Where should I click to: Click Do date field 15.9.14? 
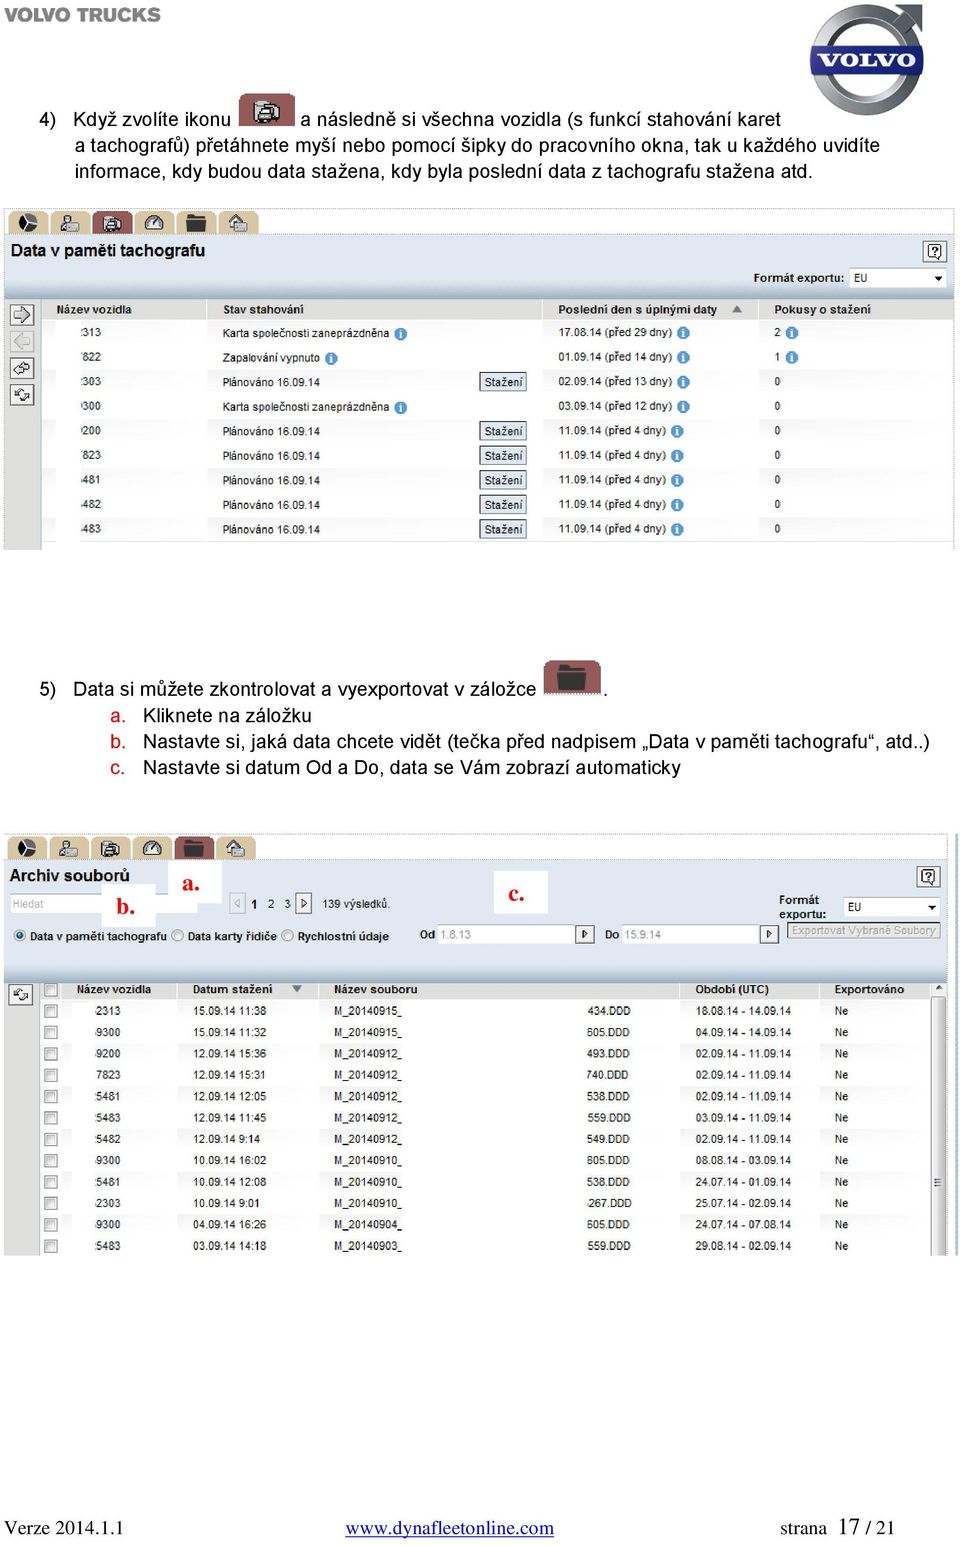(x=691, y=934)
